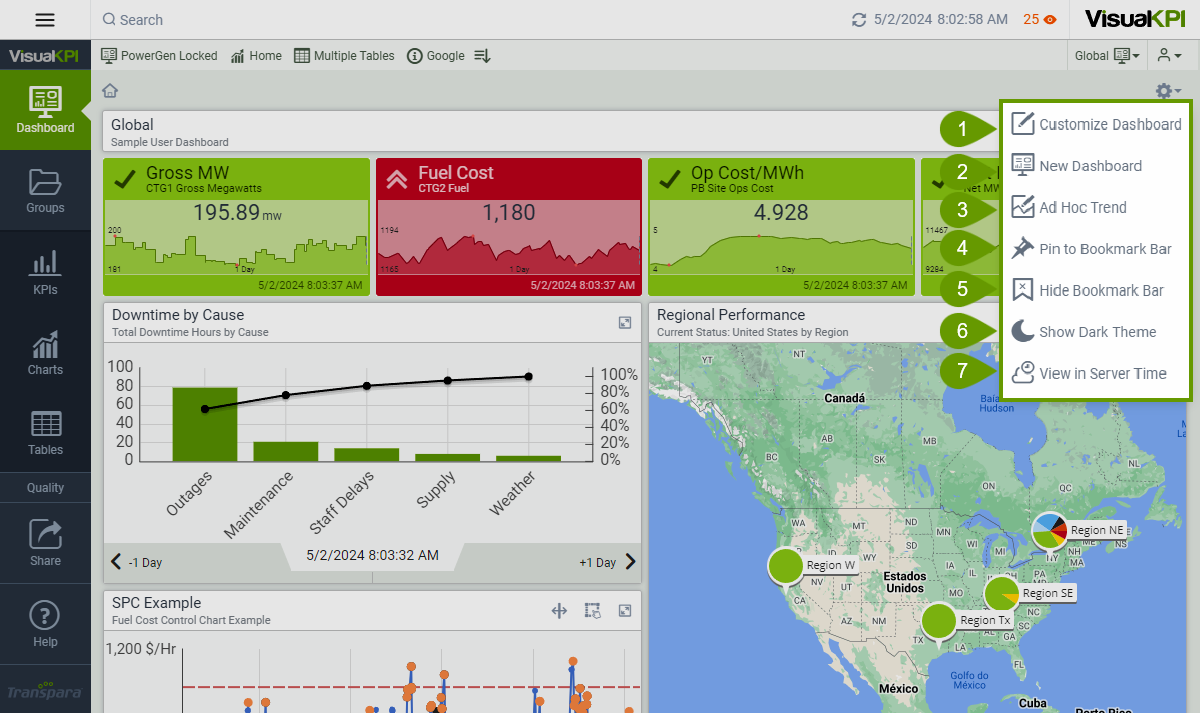Open Groups in the sidebar
Screen dimensions: 1200x713
(x=45, y=190)
